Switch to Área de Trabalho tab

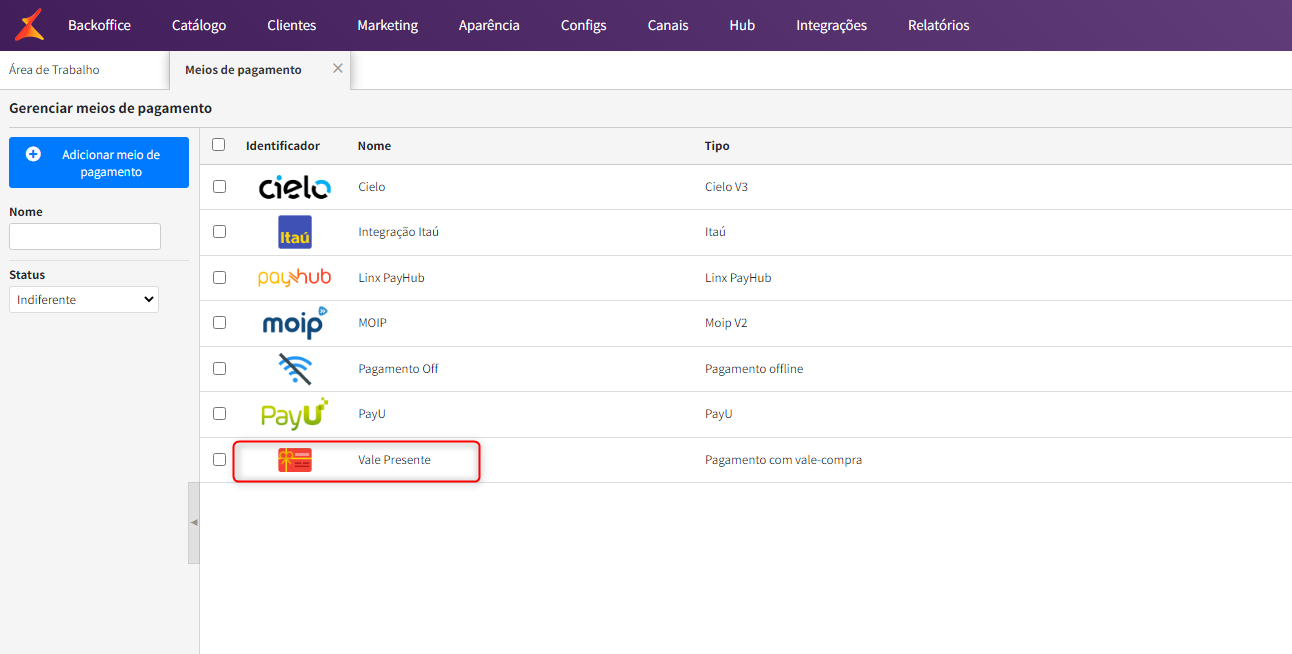tap(54, 70)
